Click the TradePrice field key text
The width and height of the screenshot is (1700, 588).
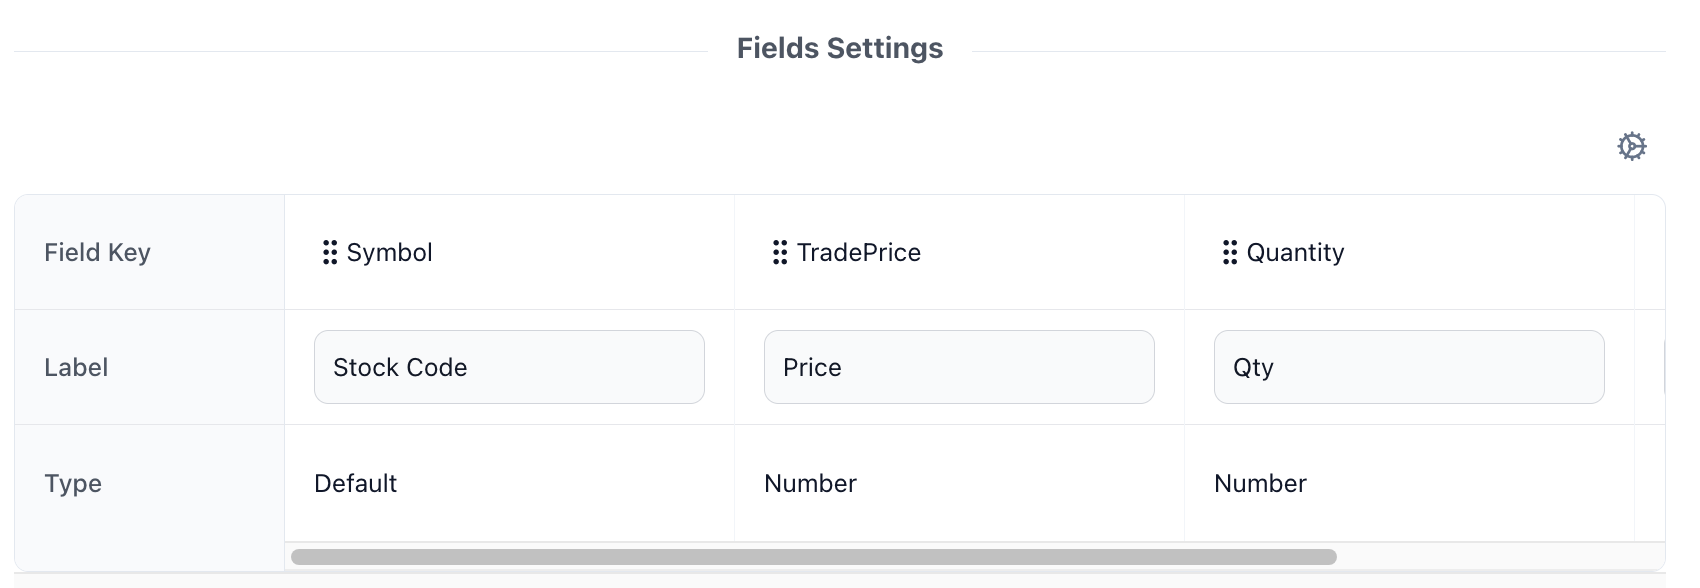pyautogui.click(x=859, y=253)
